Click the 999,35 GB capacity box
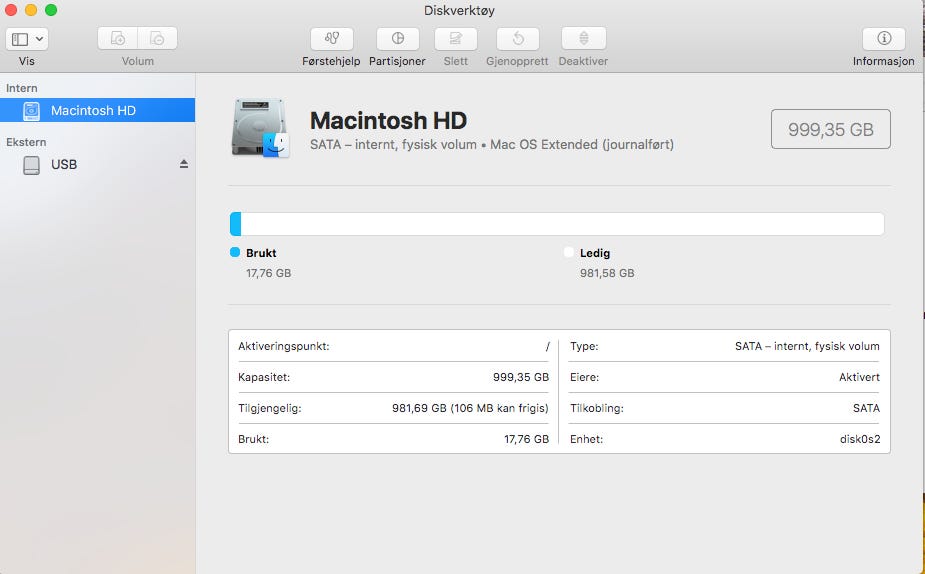 (831, 129)
